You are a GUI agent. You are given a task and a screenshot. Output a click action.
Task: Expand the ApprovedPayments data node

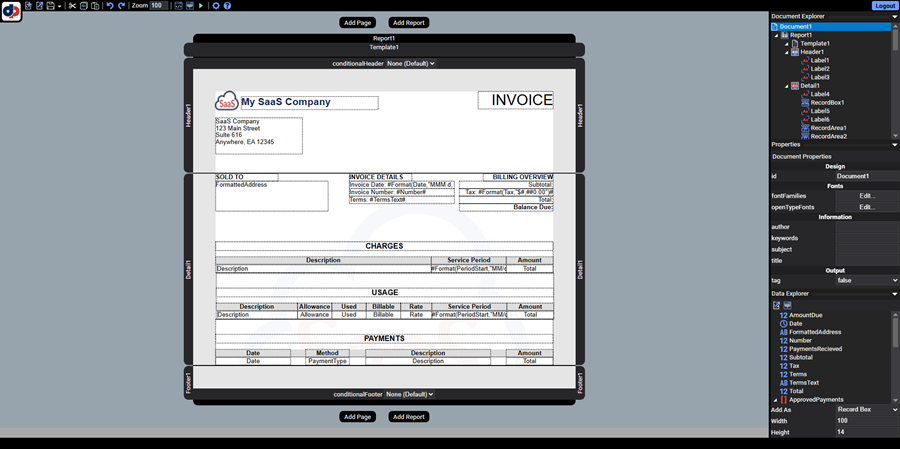[776, 400]
